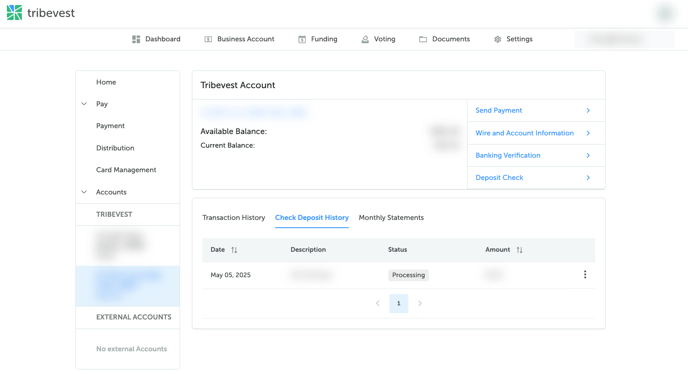Click the Send Payment chevron arrow

coord(588,111)
